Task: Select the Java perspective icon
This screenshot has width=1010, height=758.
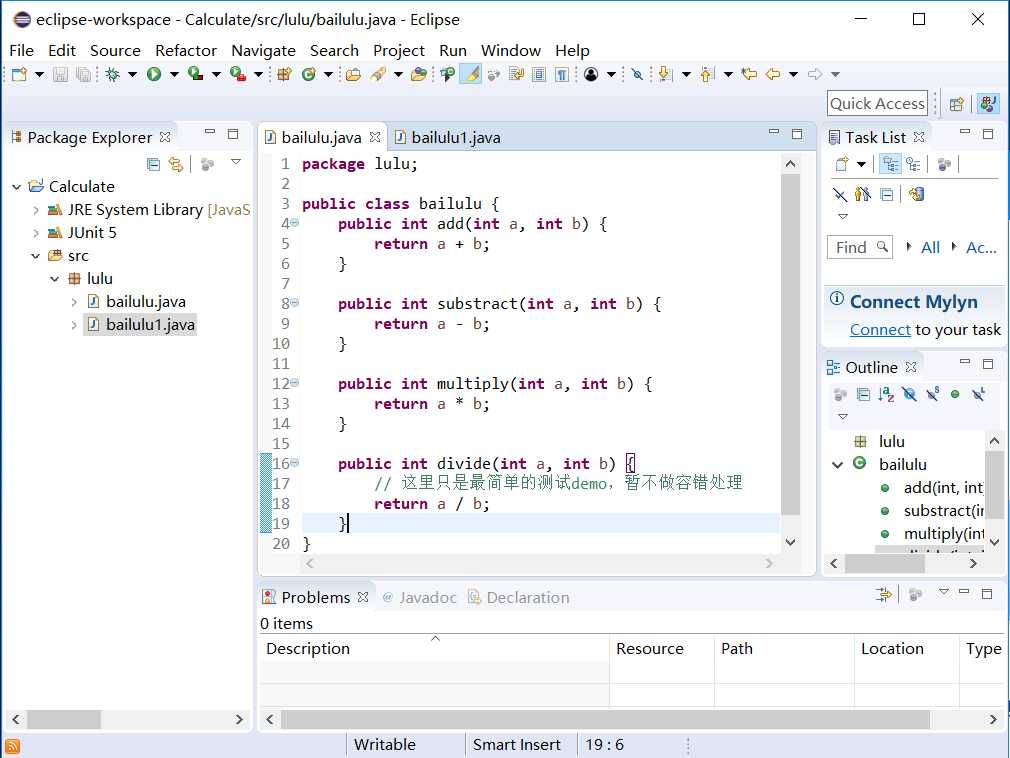Action: pyautogui.click(x=987, y=104)
